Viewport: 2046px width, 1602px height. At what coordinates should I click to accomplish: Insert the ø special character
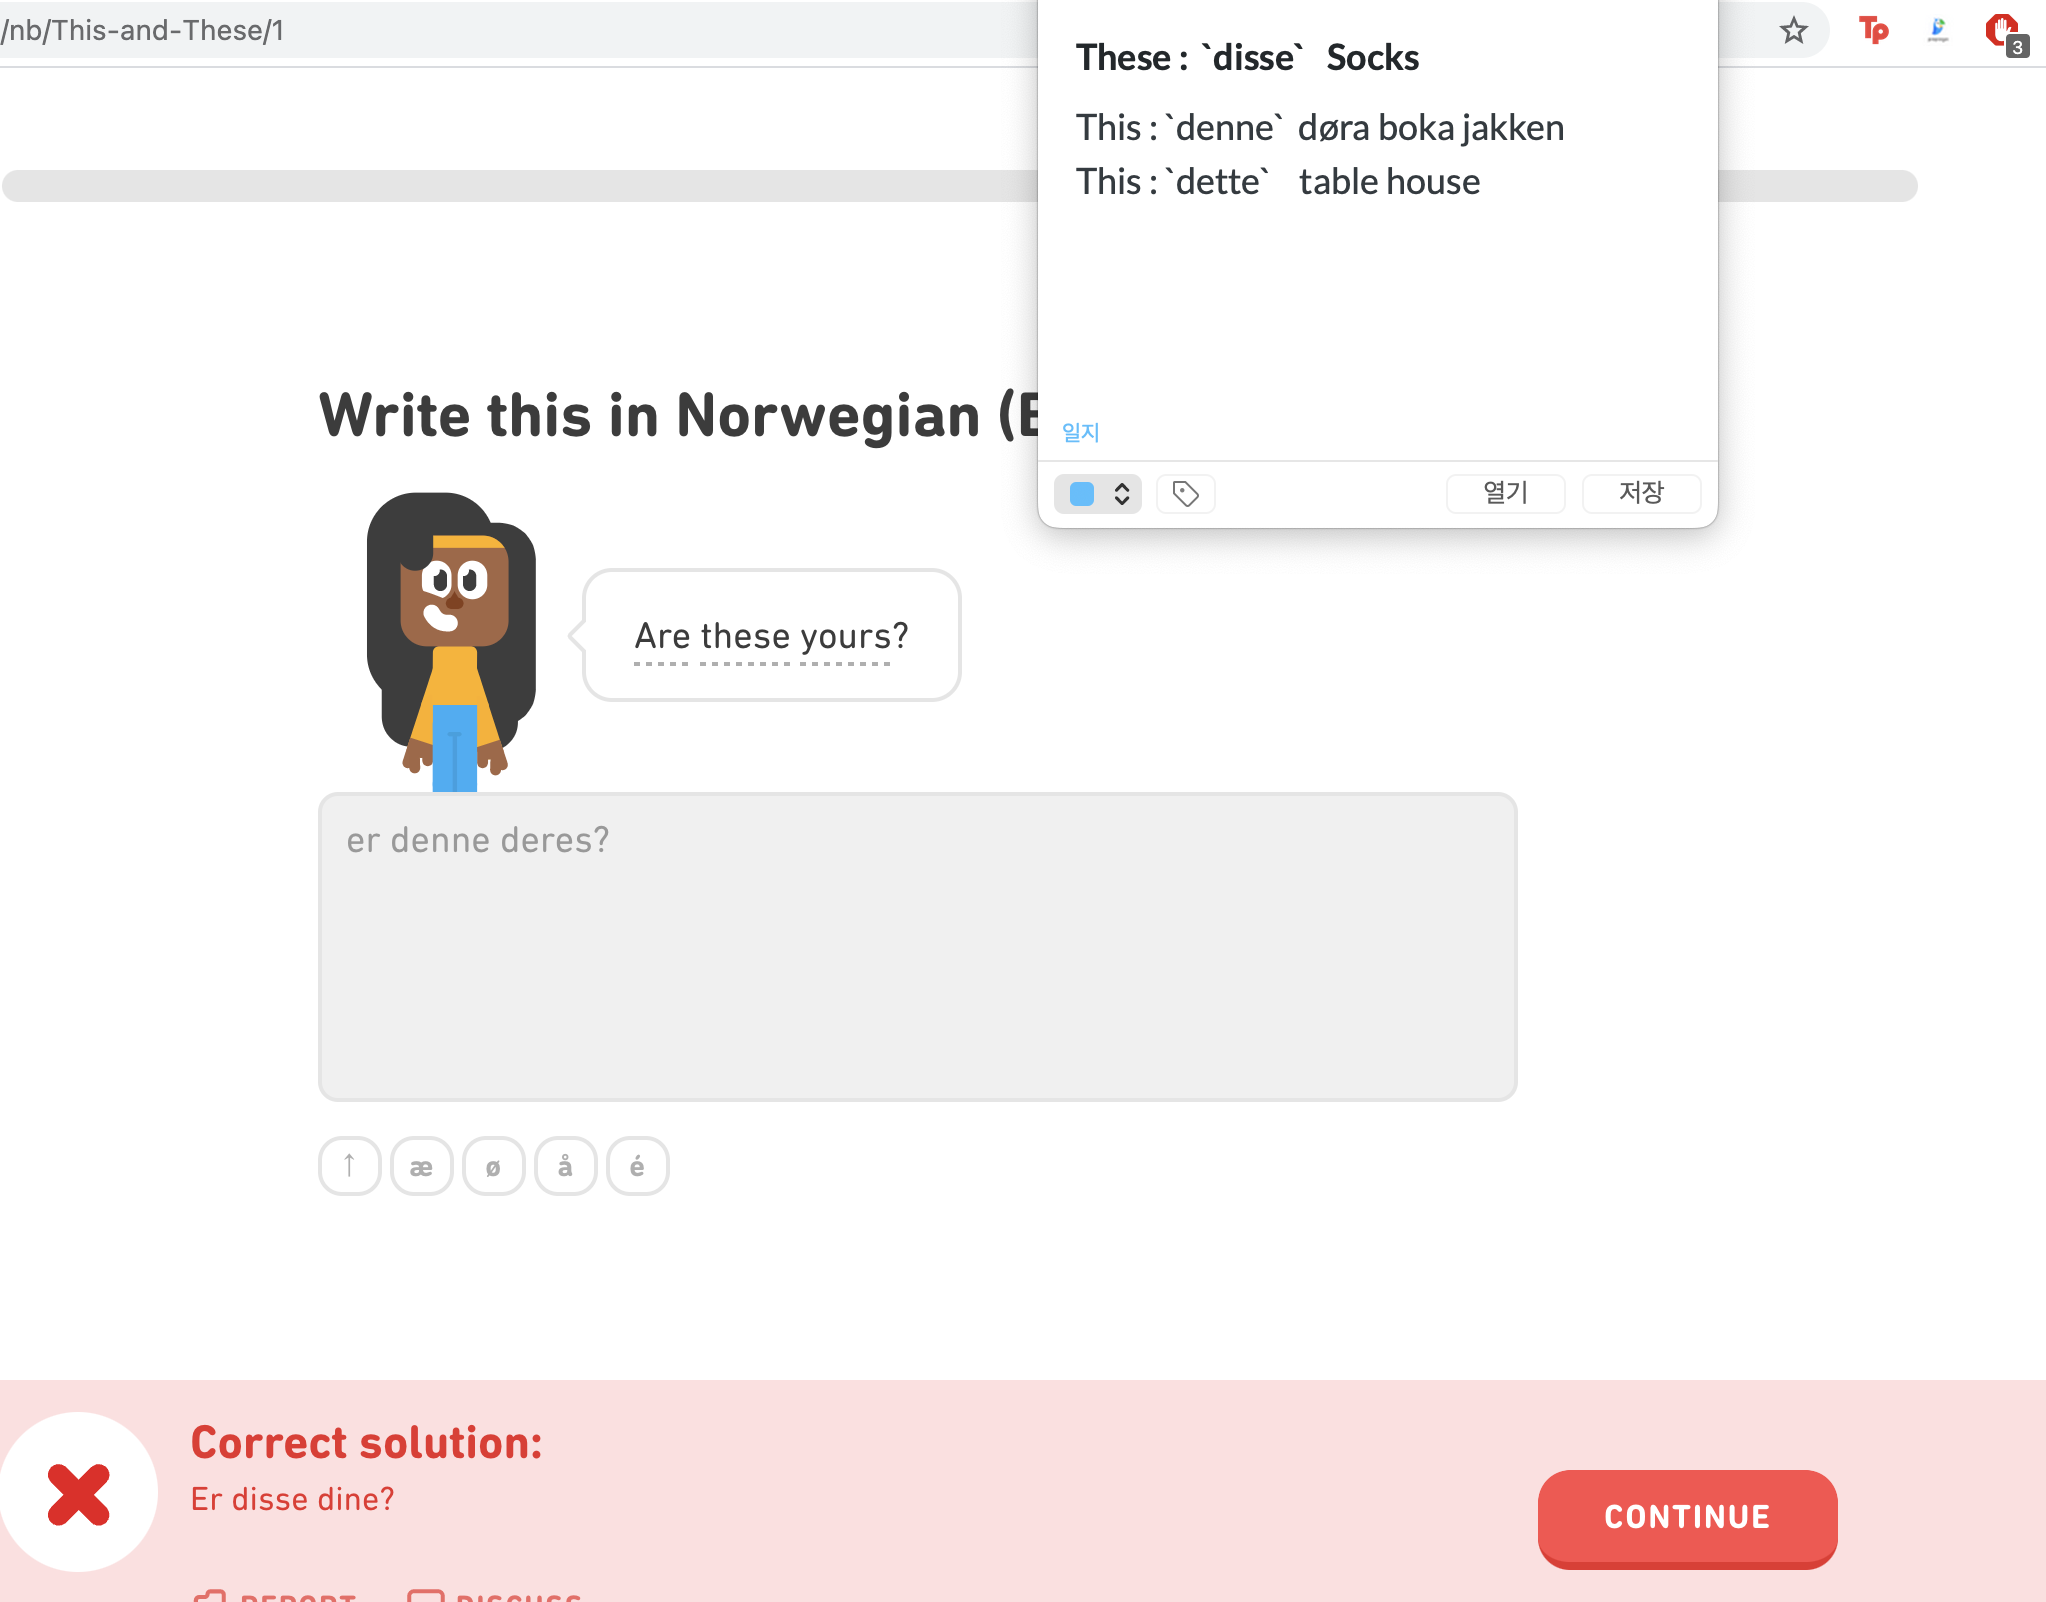pyautogui.click(x=493, y=1166)
